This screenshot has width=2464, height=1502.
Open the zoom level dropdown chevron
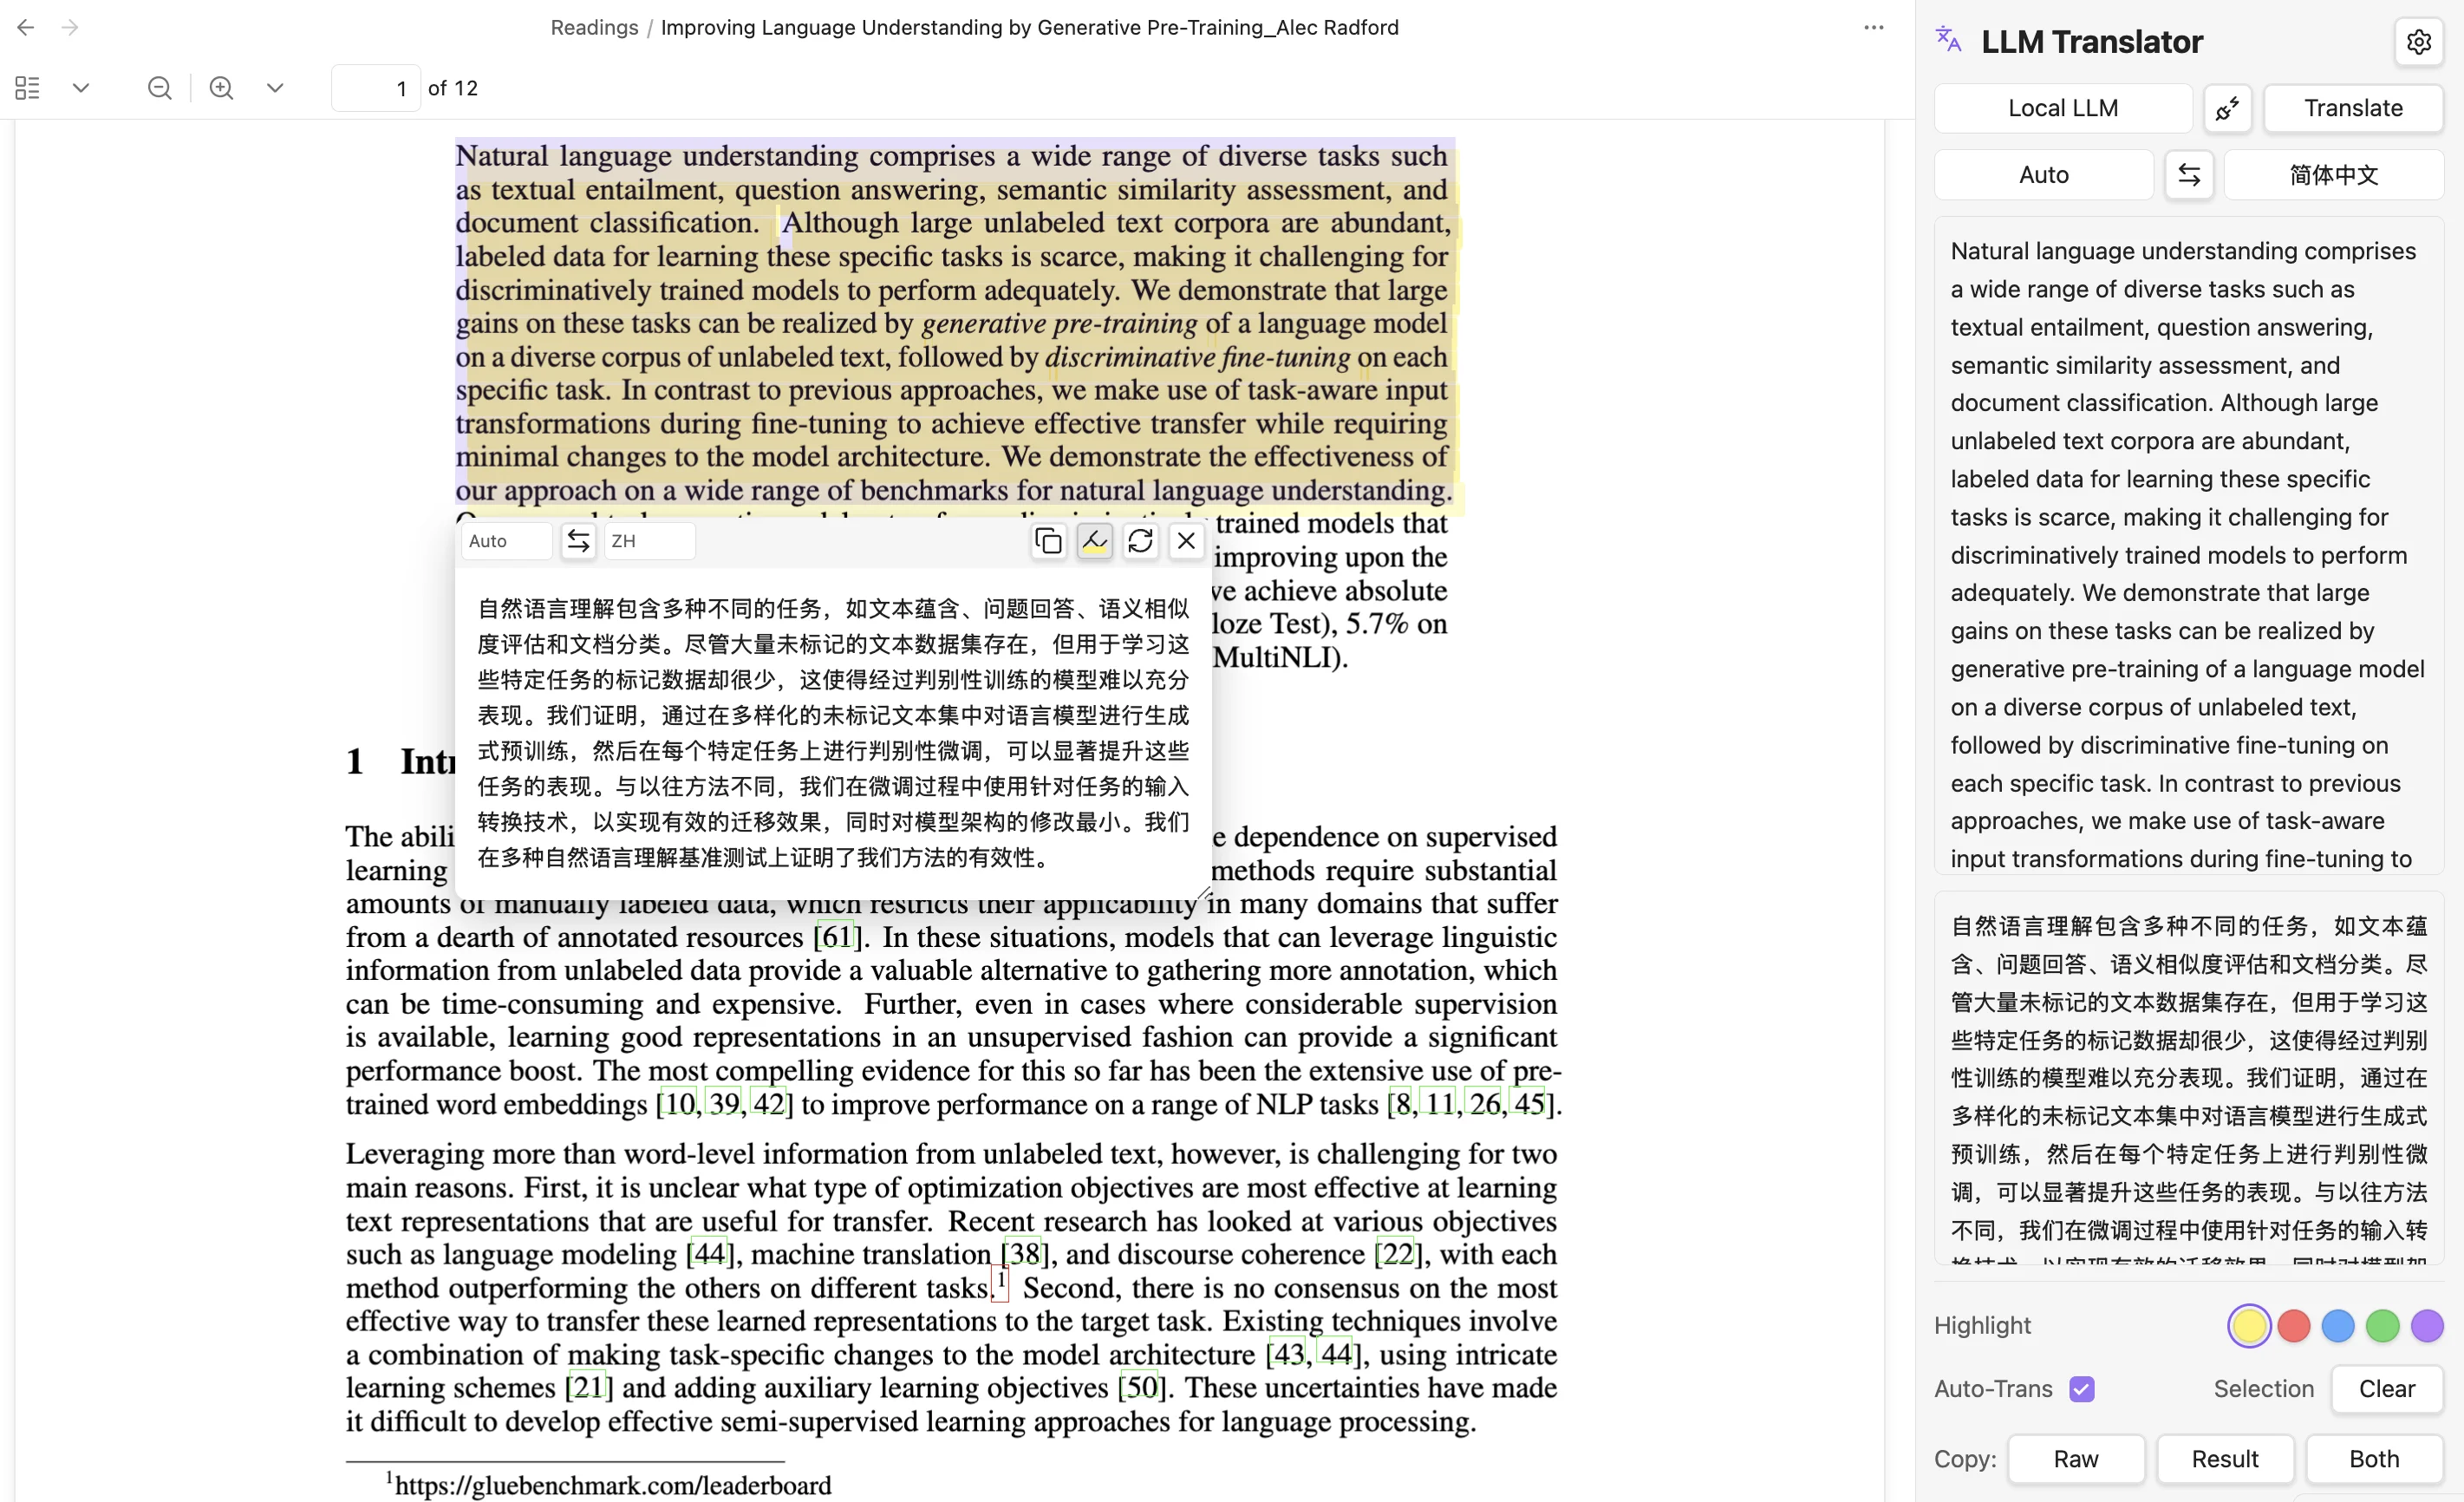pos(275,88)
